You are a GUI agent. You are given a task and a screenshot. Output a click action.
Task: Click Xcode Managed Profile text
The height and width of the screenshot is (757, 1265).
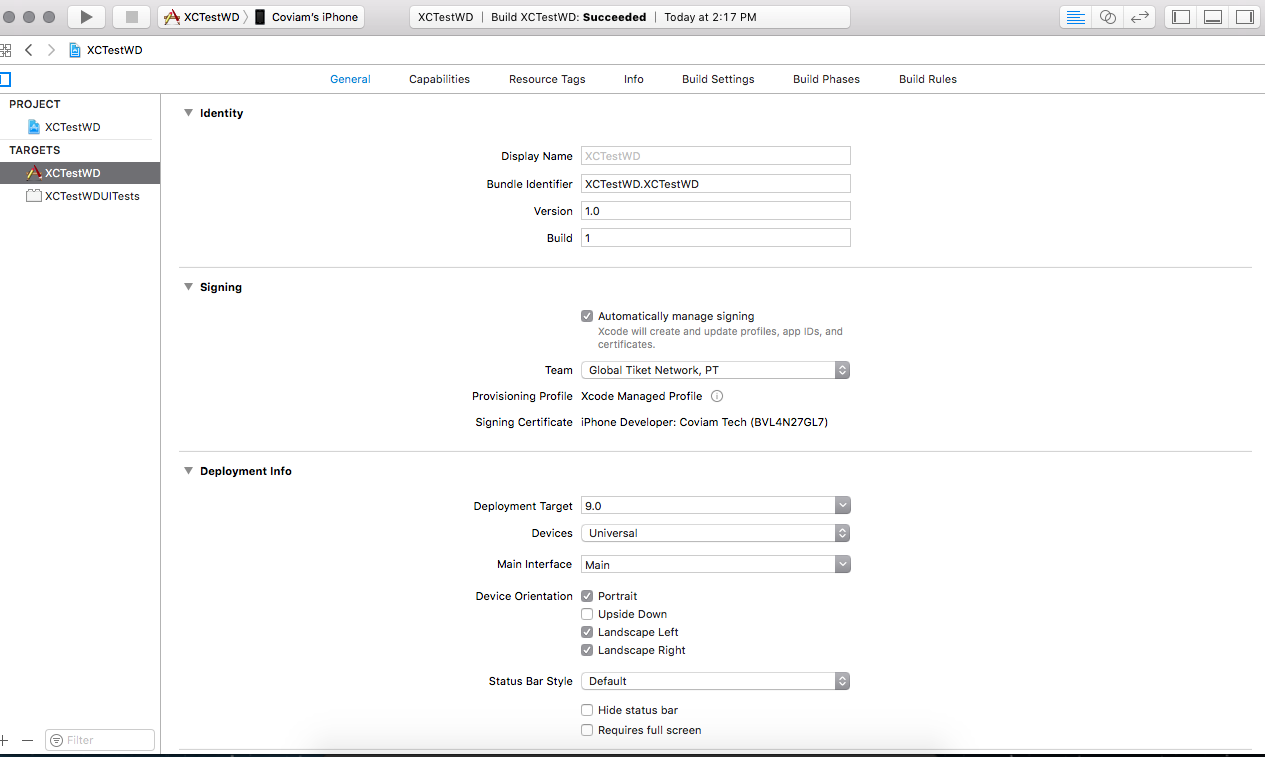(x=641, y=396)
